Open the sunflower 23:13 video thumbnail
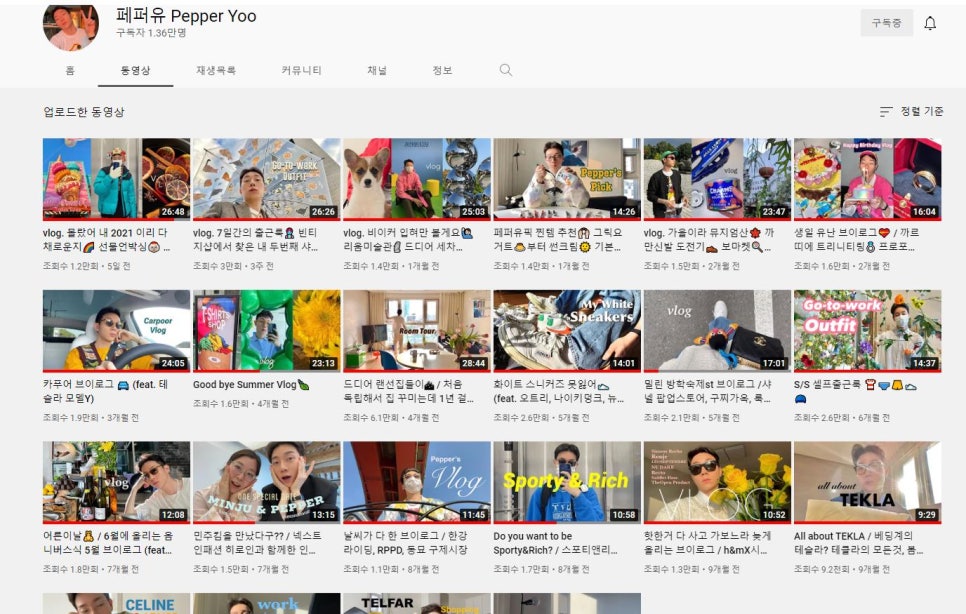 (267, 331)
